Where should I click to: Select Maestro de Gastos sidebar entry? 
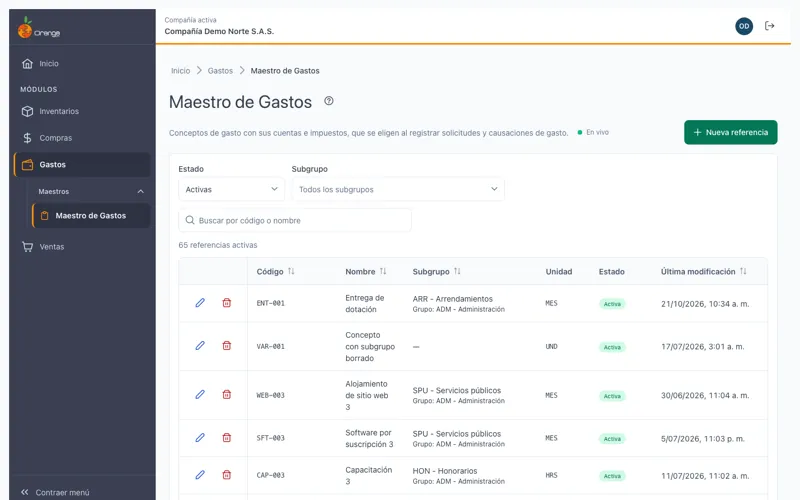click(x=91, y=216)
